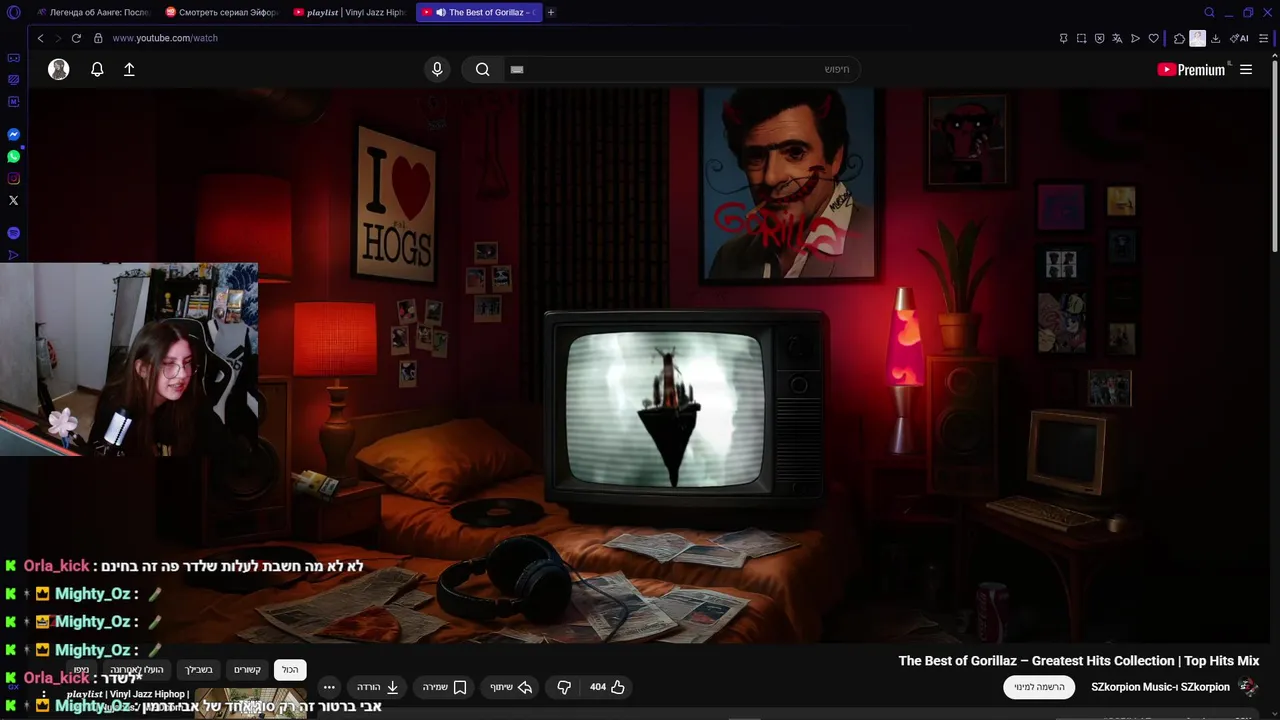Select the קשורים filter chip
Image resolution: width=1280 pixels, height=720 pixels.
point(247,670)
